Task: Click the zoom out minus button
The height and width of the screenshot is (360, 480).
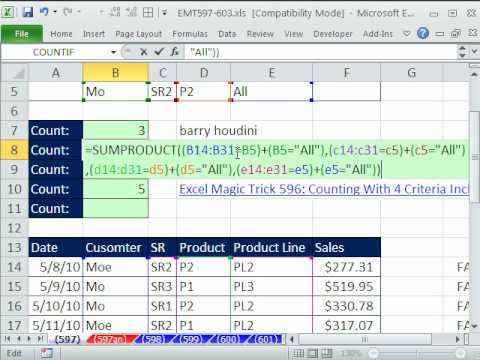Action: coord(374,353)
